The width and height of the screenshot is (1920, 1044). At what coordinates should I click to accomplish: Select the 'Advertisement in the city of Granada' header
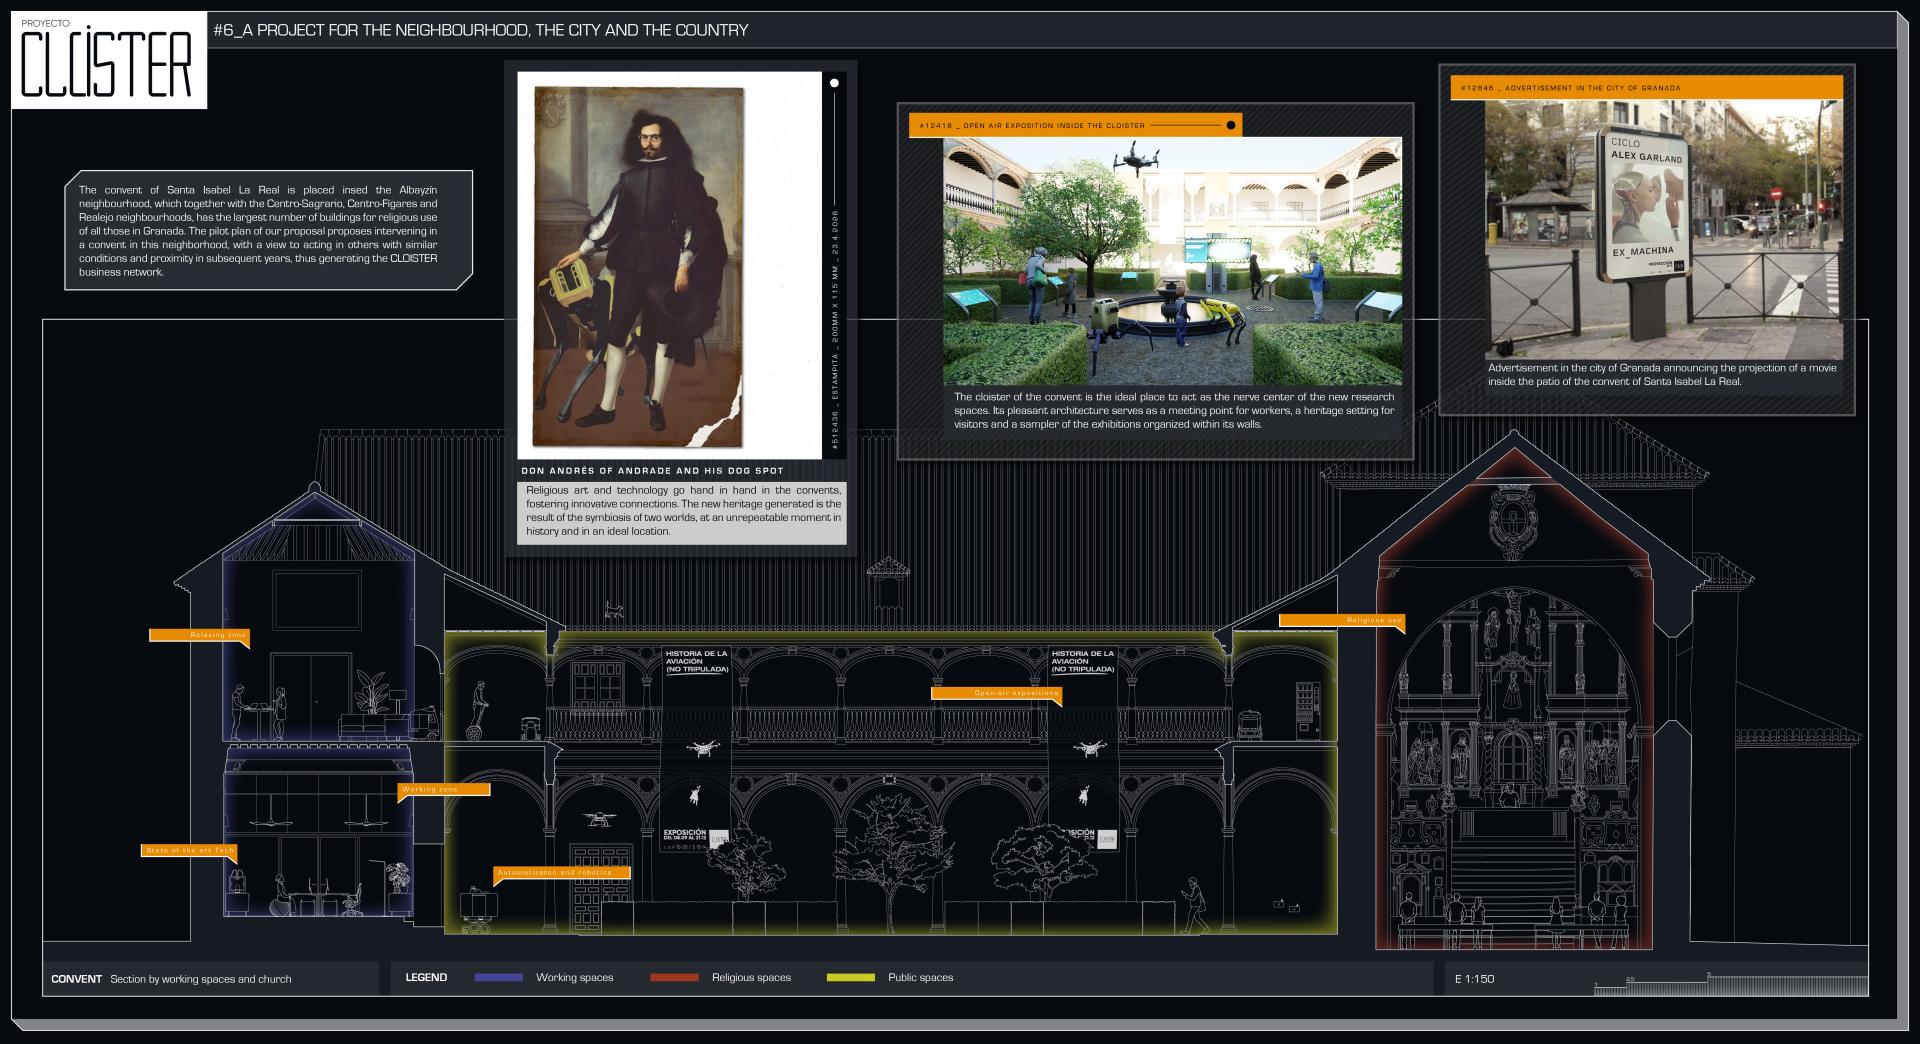pos(1646,88)
